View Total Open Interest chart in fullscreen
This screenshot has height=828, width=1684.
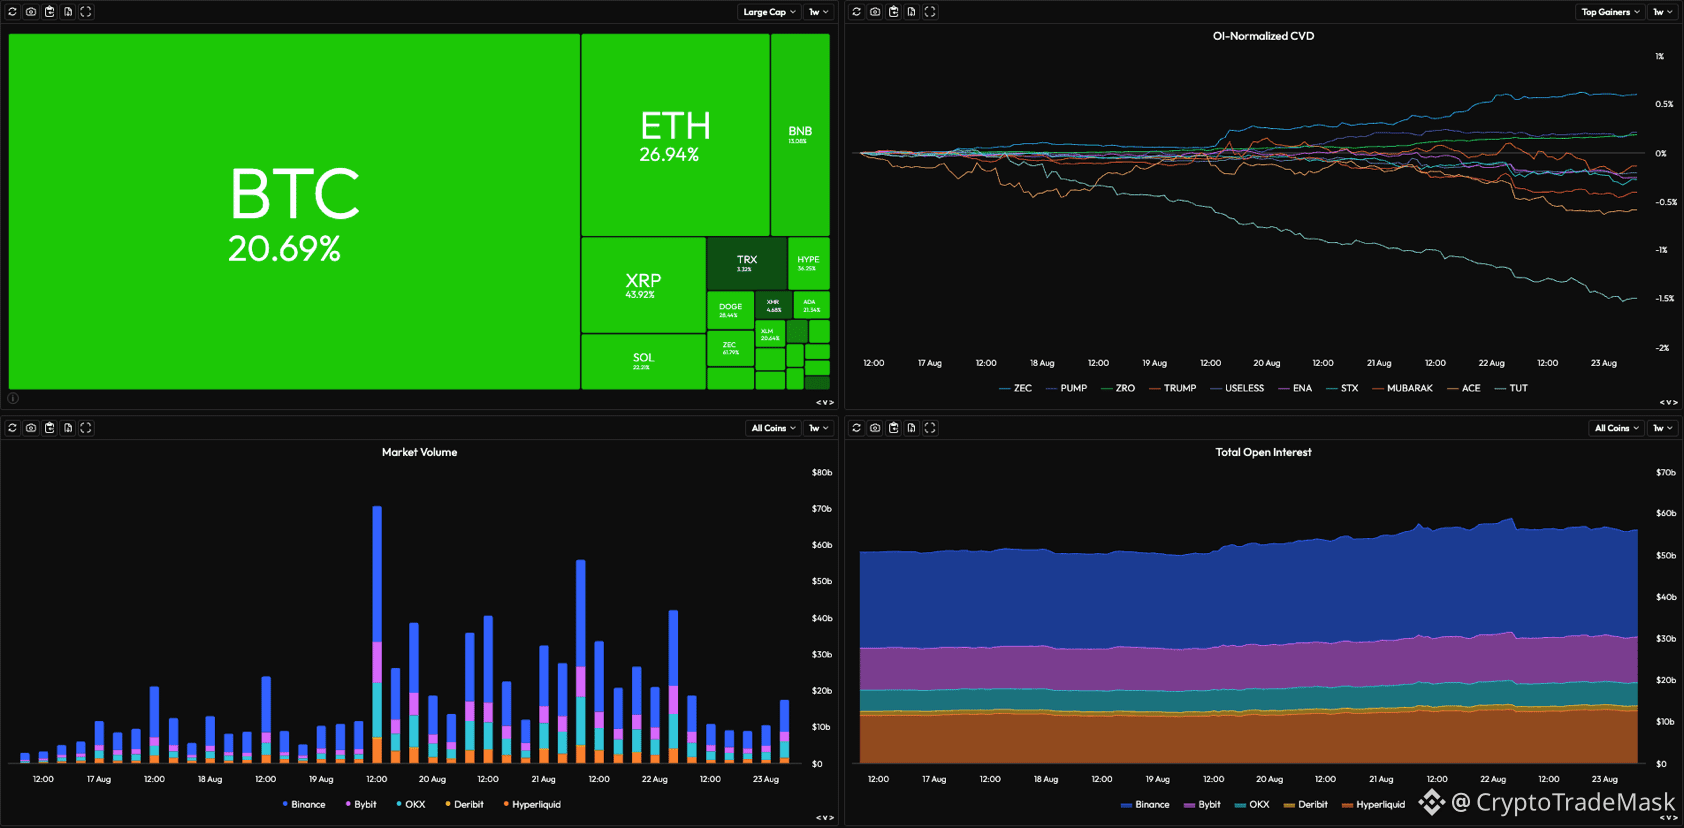(x=930, y=428)
